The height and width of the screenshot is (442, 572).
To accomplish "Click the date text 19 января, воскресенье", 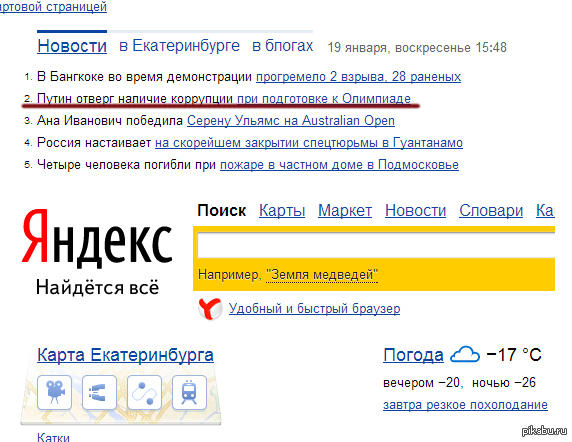I will [x=399, y=47].
